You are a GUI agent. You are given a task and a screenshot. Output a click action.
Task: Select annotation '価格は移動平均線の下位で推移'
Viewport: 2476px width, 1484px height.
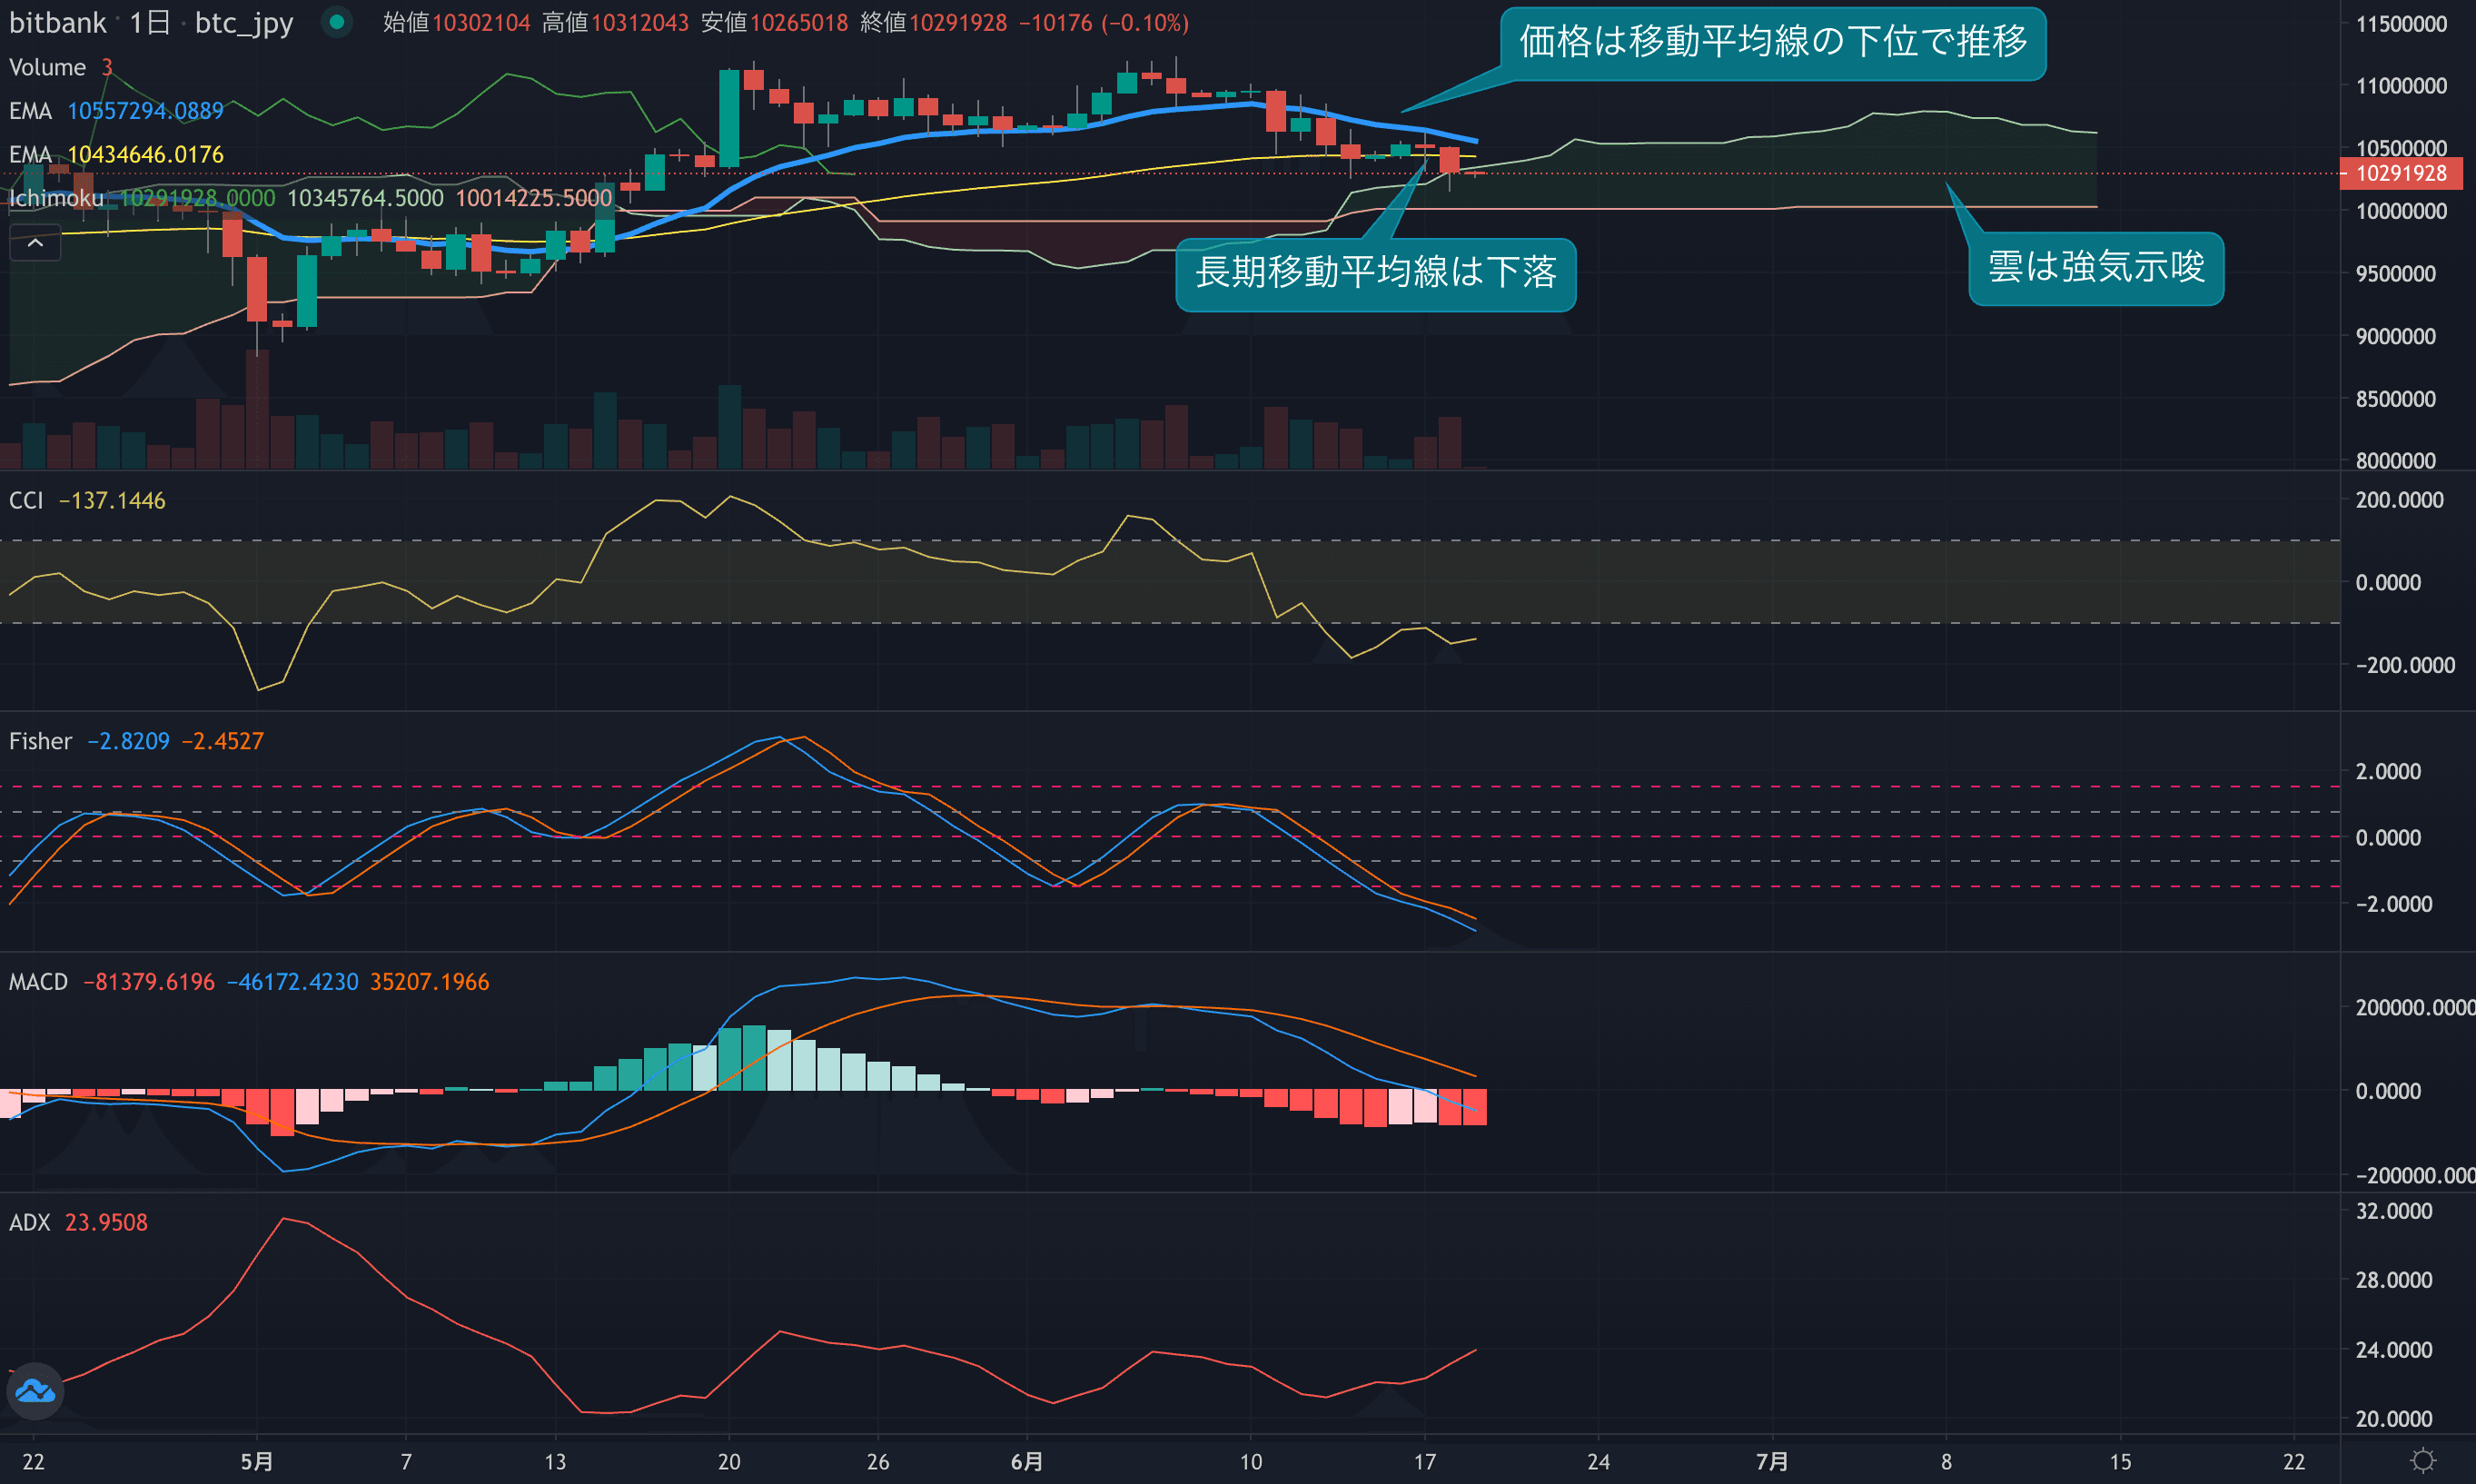1772,42
